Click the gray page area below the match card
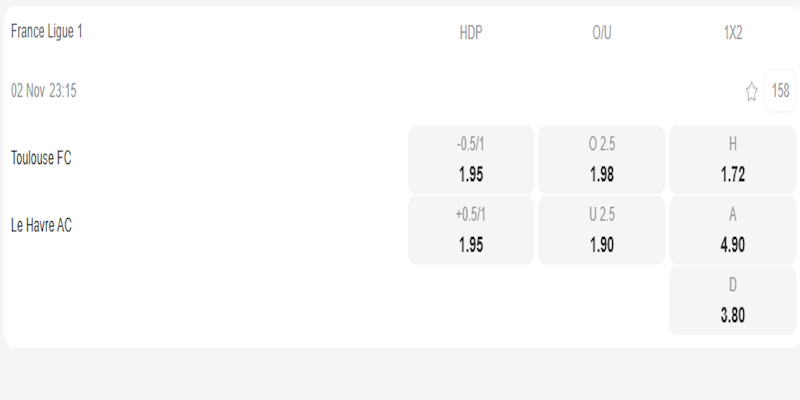800x400 pixels. coord(400,375)
